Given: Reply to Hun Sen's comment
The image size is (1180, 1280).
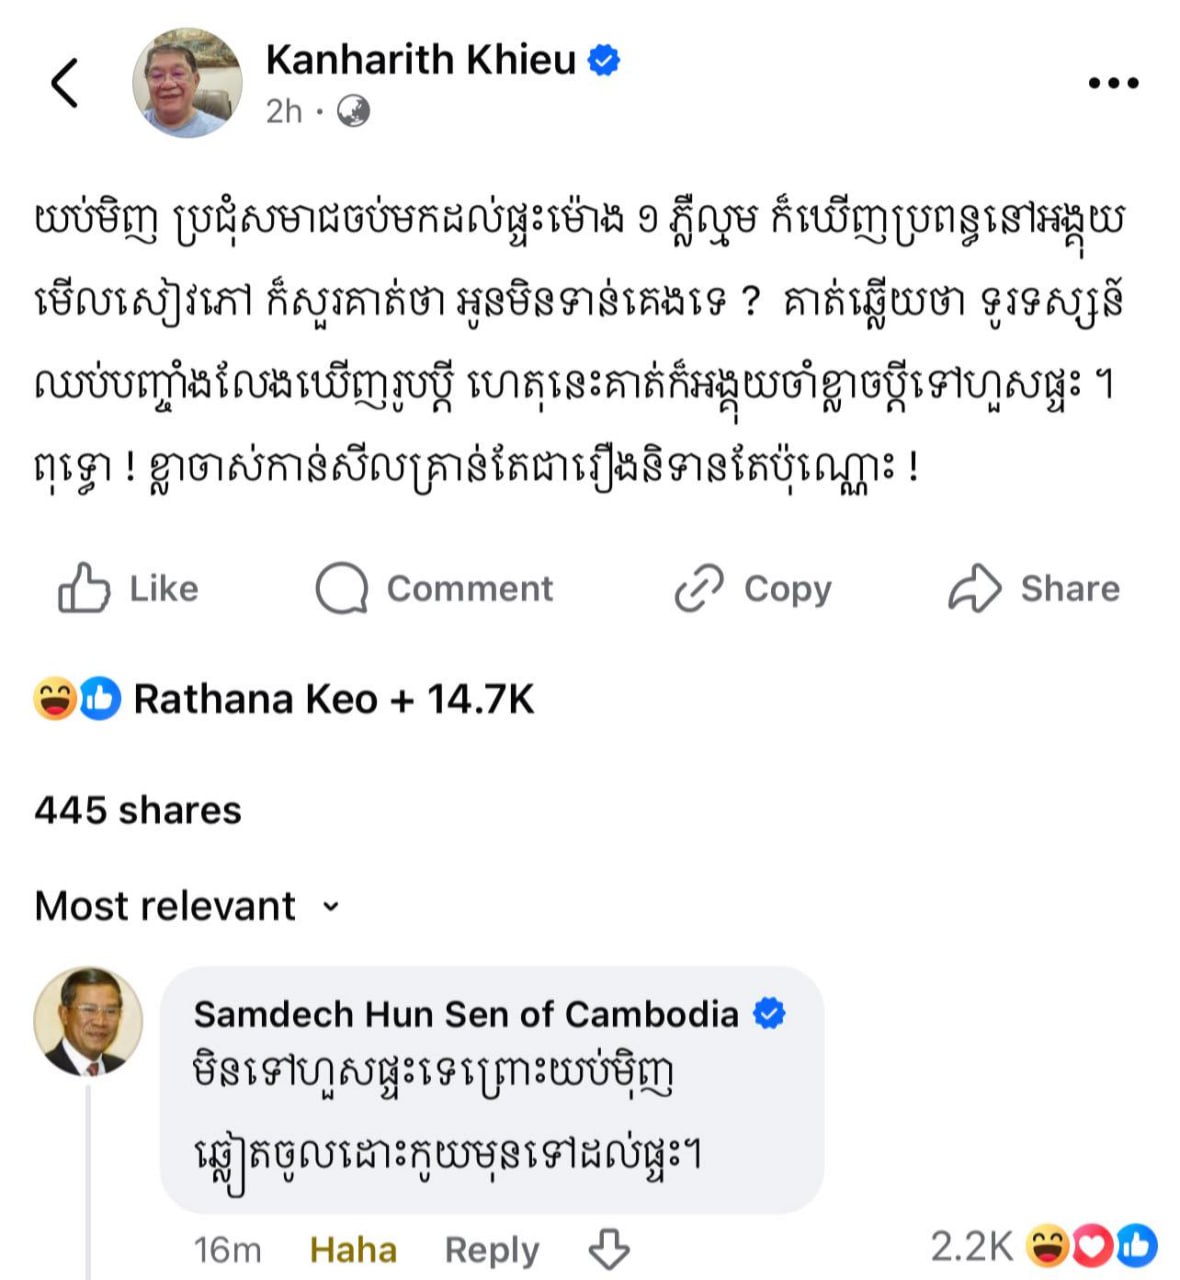Looking at the screenshot, I should point(491,1250).
